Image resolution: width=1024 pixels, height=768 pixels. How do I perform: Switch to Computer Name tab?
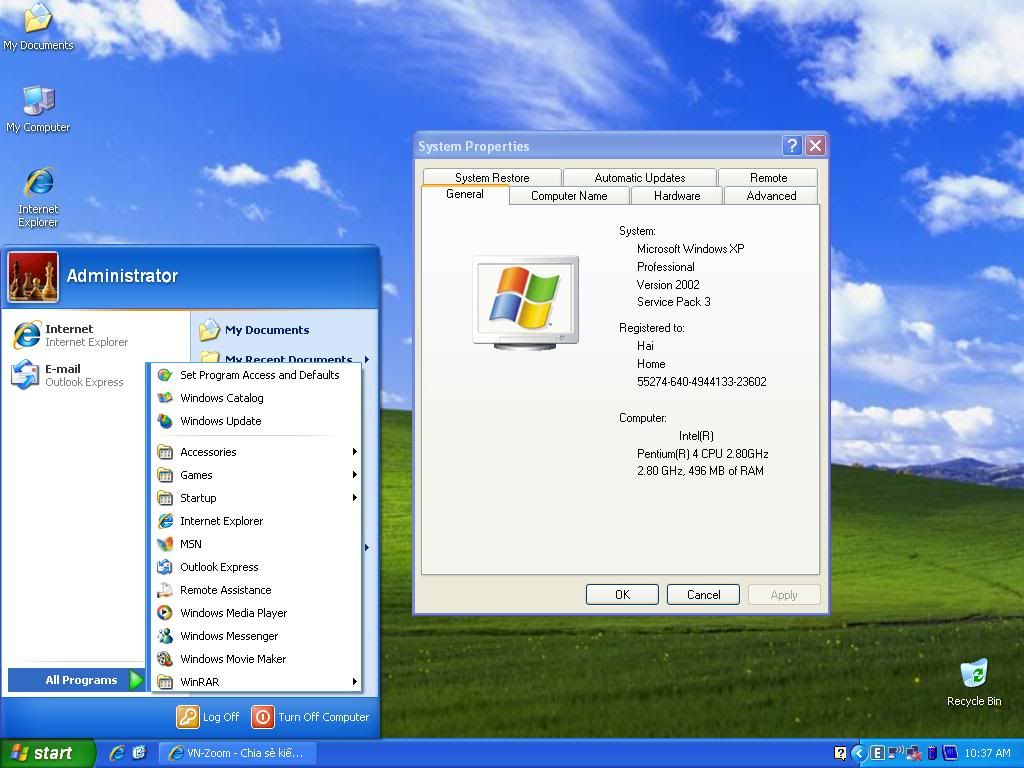(569, 196)
